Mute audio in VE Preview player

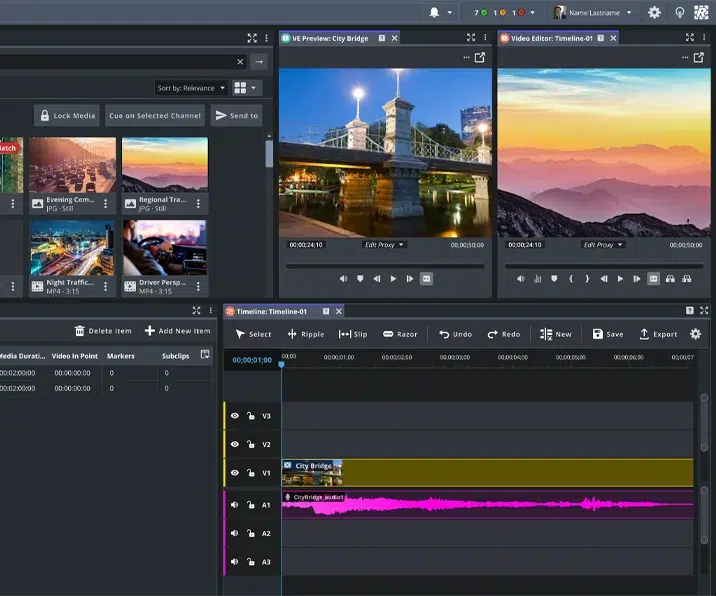click(x=343, y=279)
